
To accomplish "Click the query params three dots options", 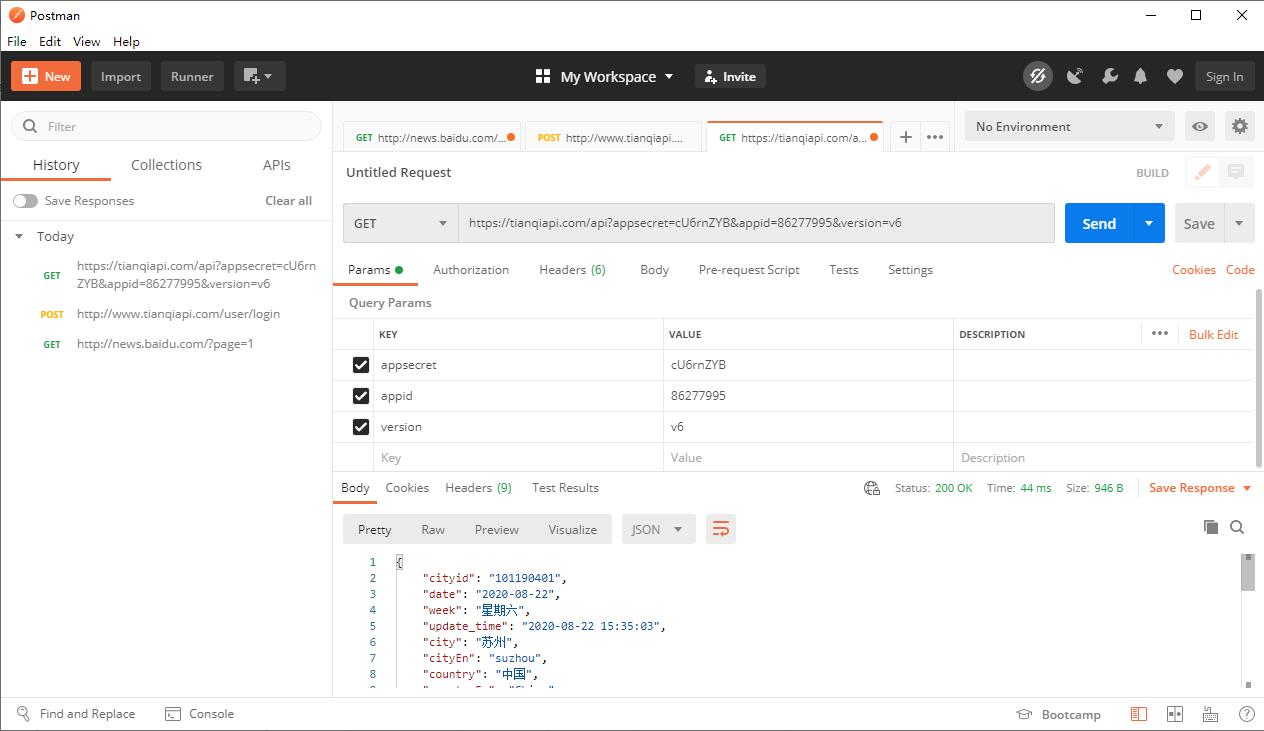I will tap(1159, 333).
